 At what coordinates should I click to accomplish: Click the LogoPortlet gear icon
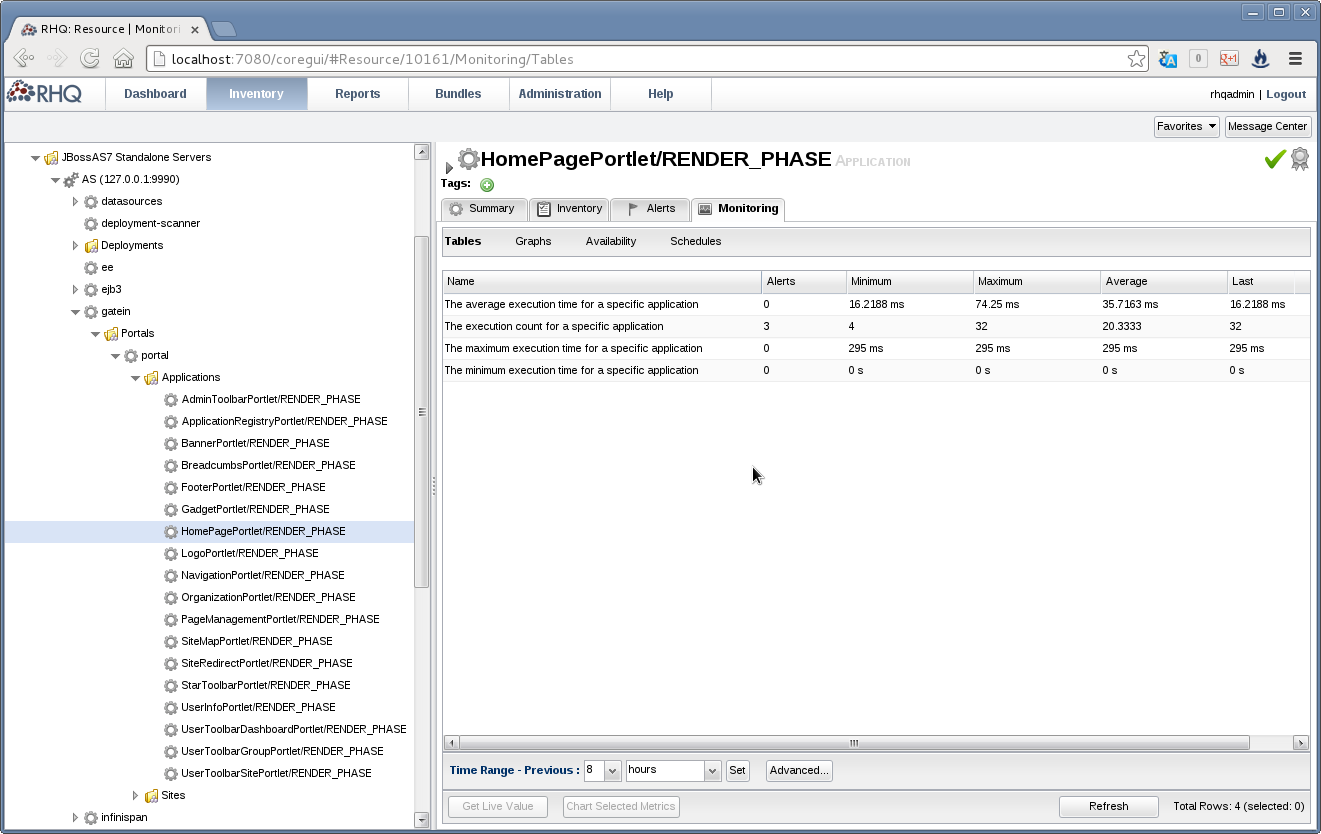pos(171,553)
